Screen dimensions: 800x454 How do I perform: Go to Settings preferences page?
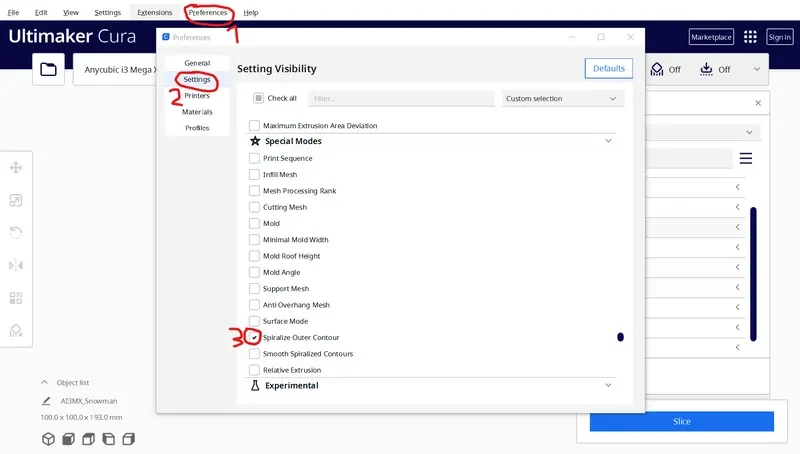click(197, 79)
